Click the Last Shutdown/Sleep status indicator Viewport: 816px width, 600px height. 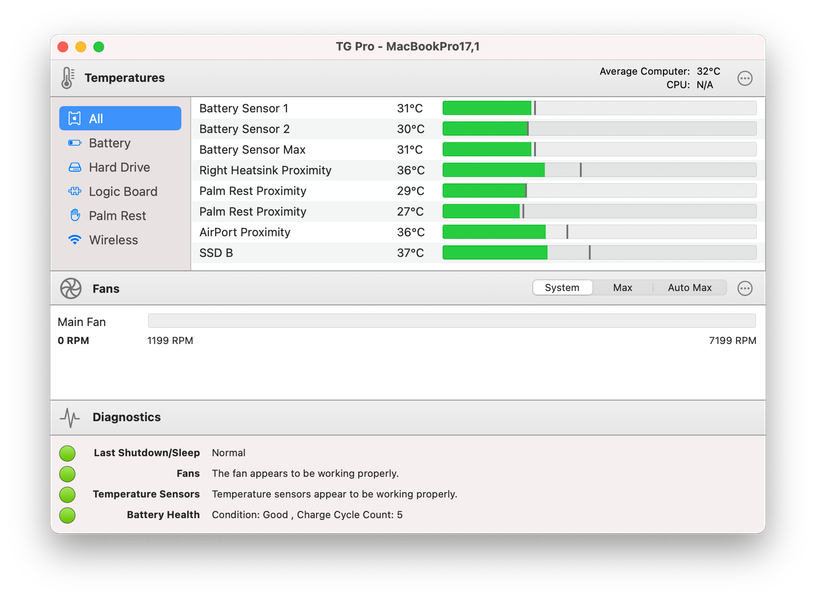(x=68, y=453)
